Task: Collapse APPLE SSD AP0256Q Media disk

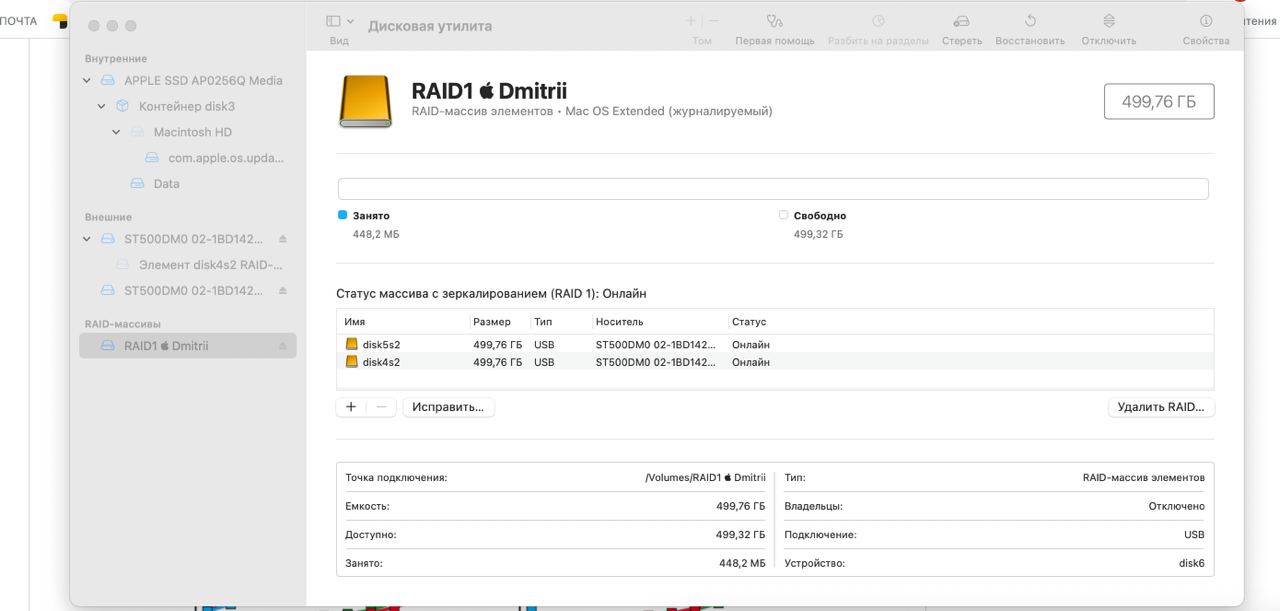Action: coord(87,81)
